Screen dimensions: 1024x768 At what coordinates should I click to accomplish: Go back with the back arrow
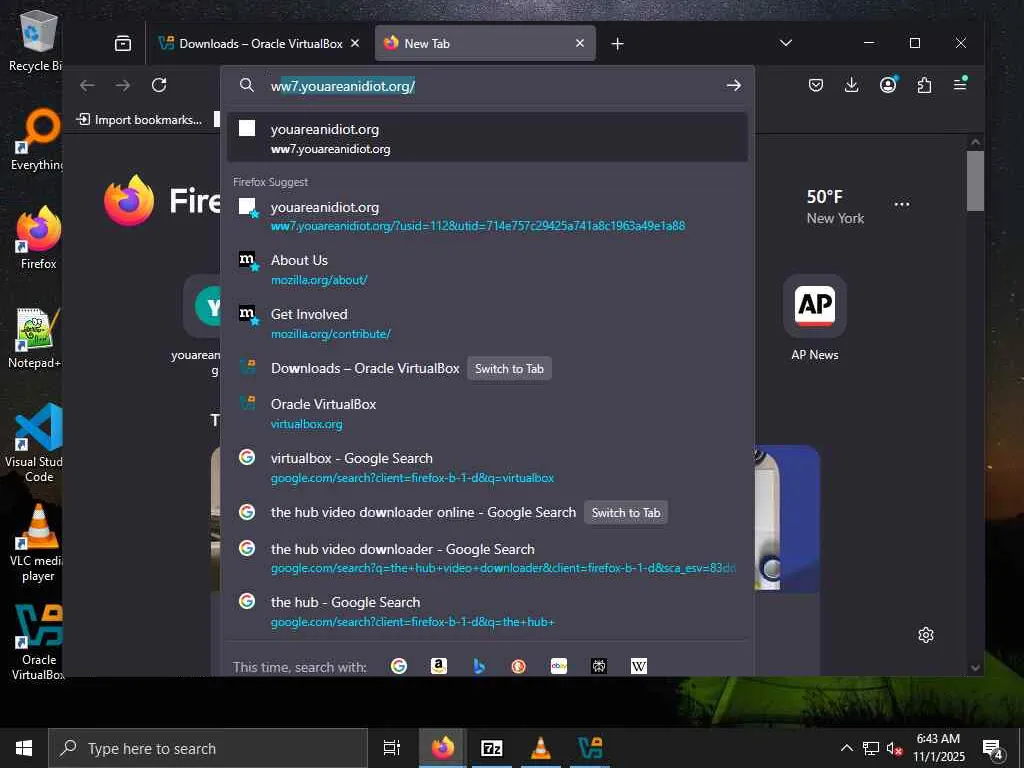point(87,86)
